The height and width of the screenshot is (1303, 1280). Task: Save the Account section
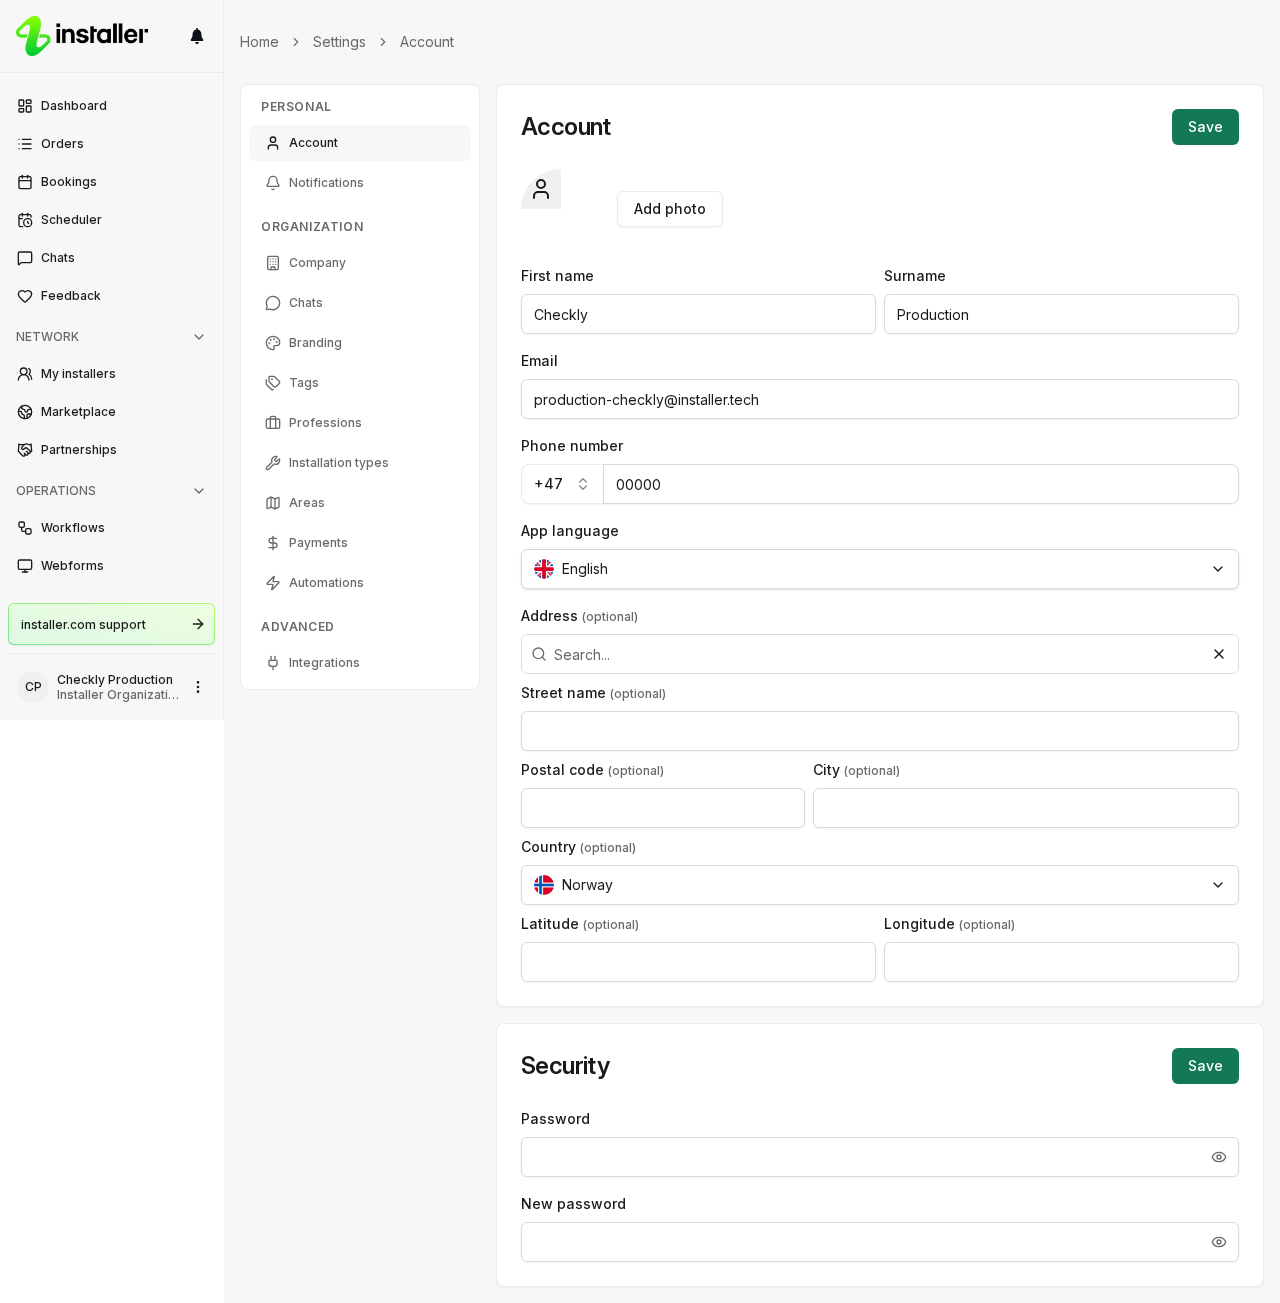tap(1205, 127)
